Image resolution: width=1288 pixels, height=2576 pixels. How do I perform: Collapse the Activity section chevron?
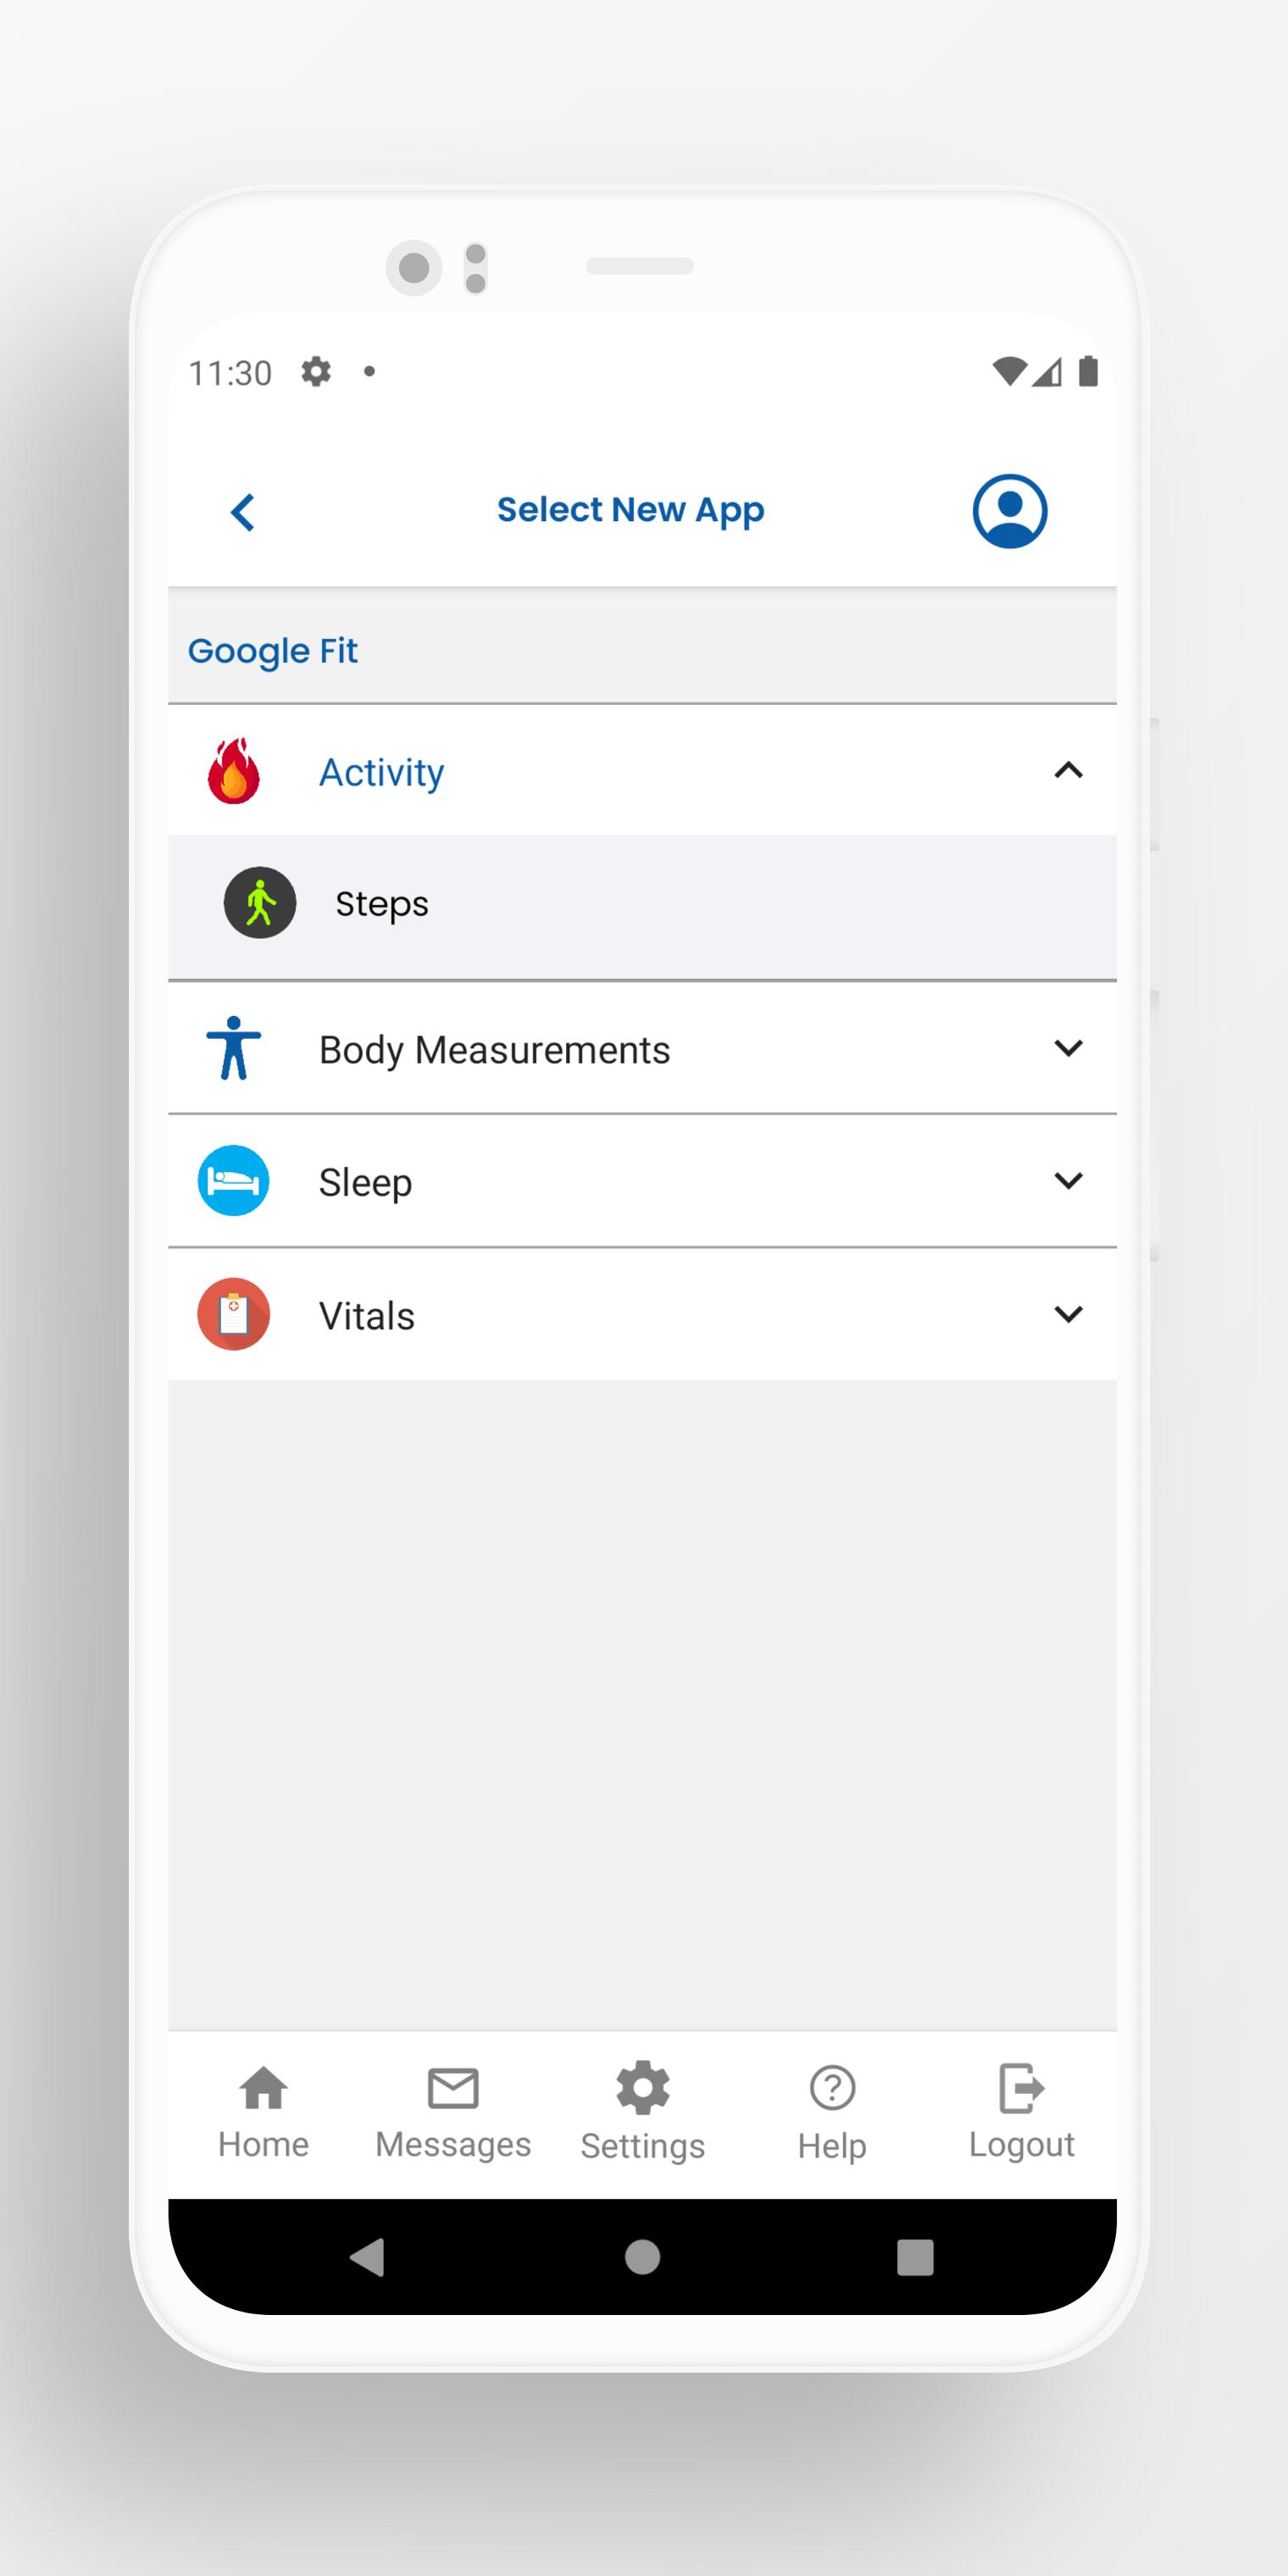point(1069,770)
